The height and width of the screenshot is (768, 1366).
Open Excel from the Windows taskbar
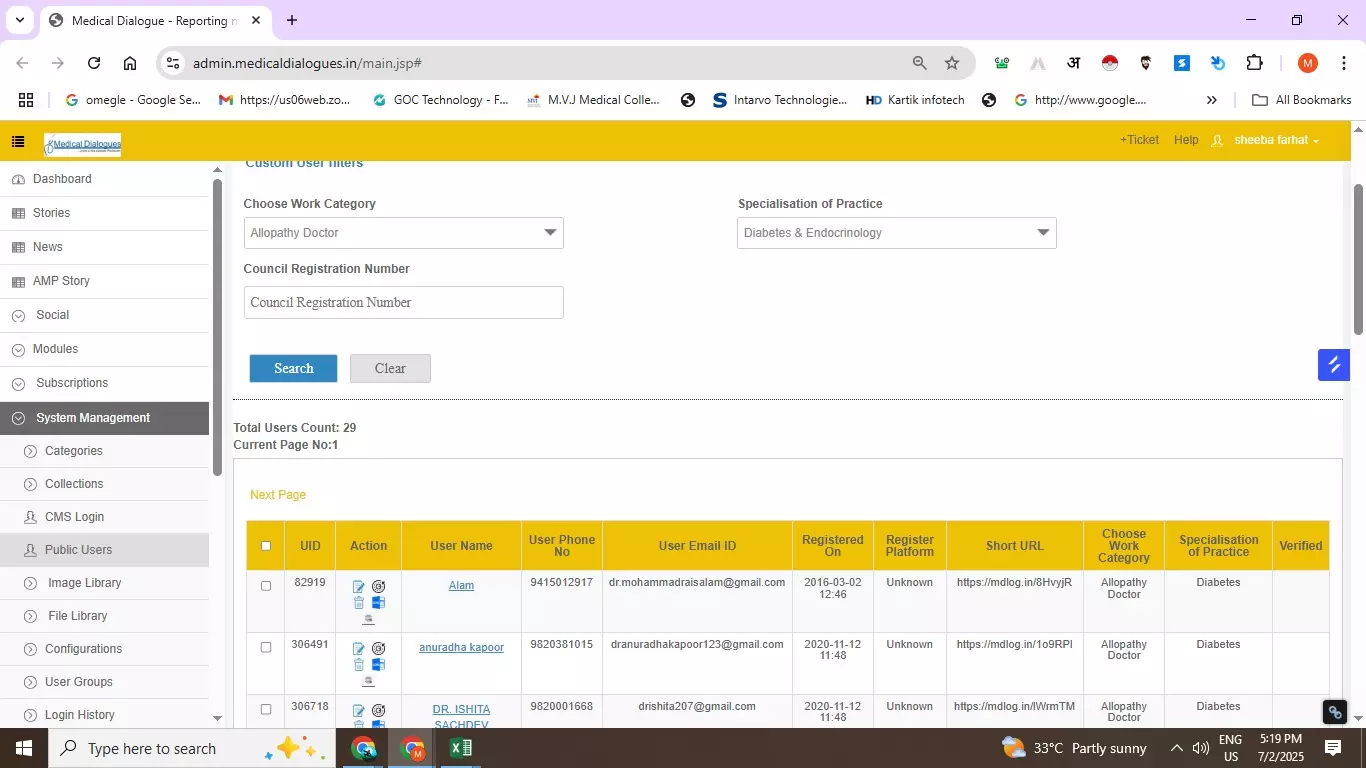click(460, 748)
